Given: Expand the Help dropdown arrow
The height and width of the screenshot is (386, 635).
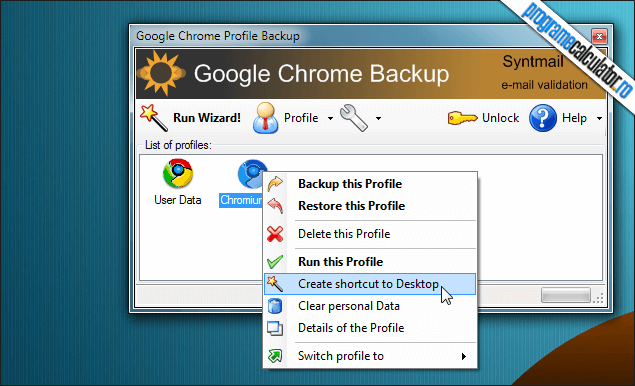Looking at the screenshot, I should (x=599, y=118).
